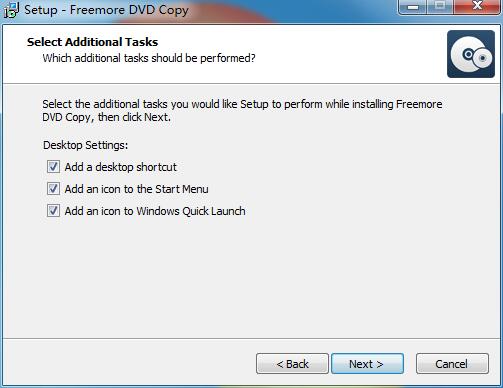503x388 pixels.
Task: Click the 'Add an icon to Windows Quick Launch' label
Action: pyautogui.click(x=155, y=211)
